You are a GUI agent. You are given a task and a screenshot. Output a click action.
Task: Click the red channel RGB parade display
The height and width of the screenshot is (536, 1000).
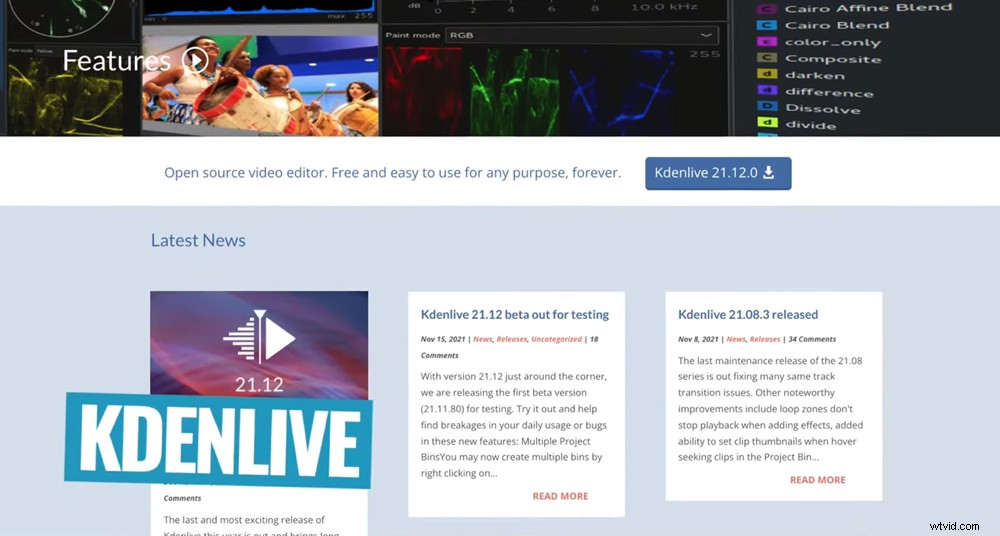pyautogui.click(x=423, y=91)
